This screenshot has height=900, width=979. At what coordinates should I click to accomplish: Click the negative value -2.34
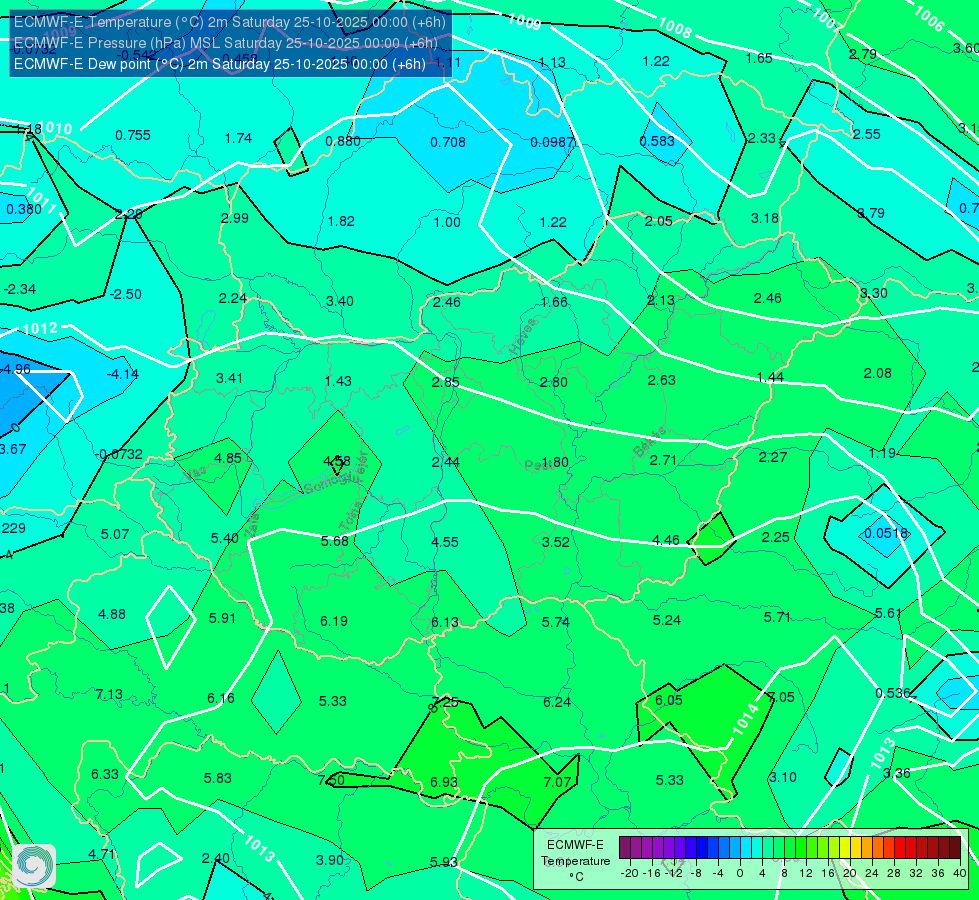click(20, 289)
